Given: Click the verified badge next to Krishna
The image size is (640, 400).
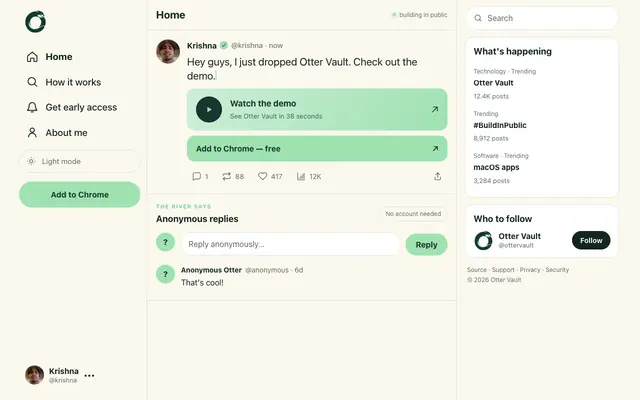Looking at the screenshot, I should pos(224,45).
